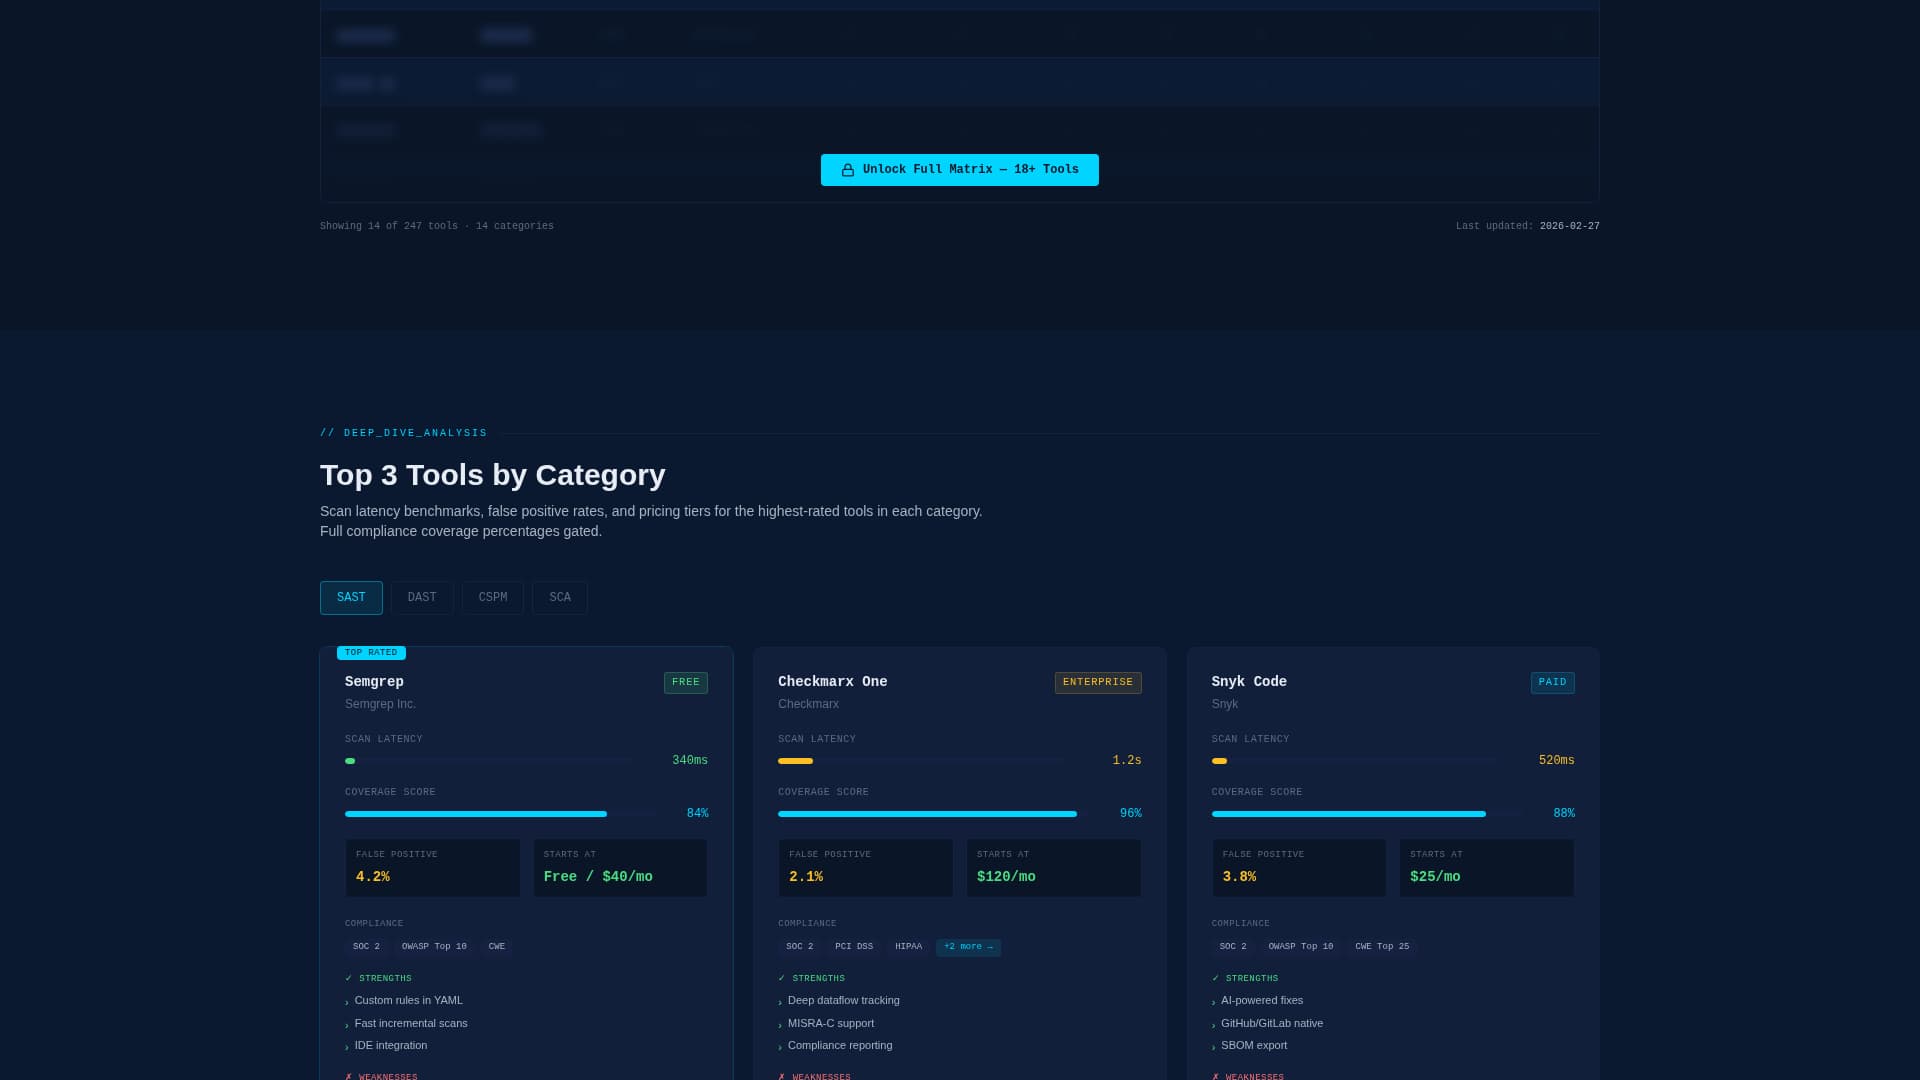Click the HIPAA compliance tag
The image size is (1920, 1080).
coord(908,947)
